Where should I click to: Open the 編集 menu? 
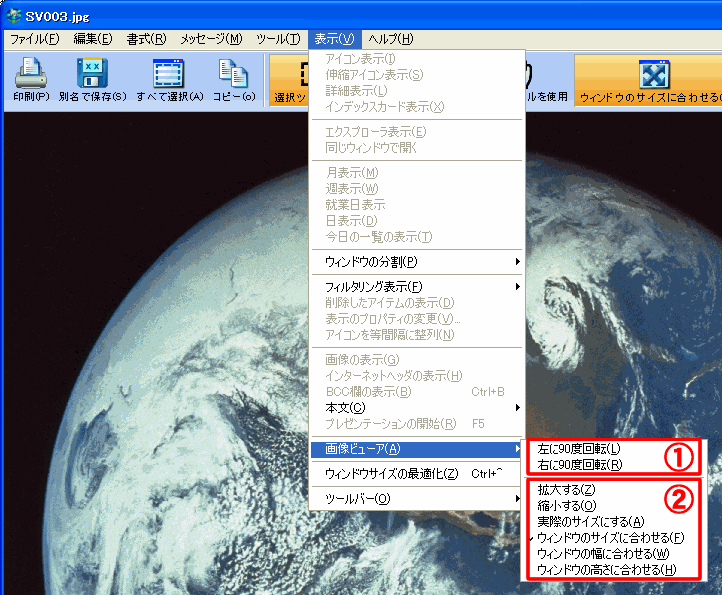(93, 39)
